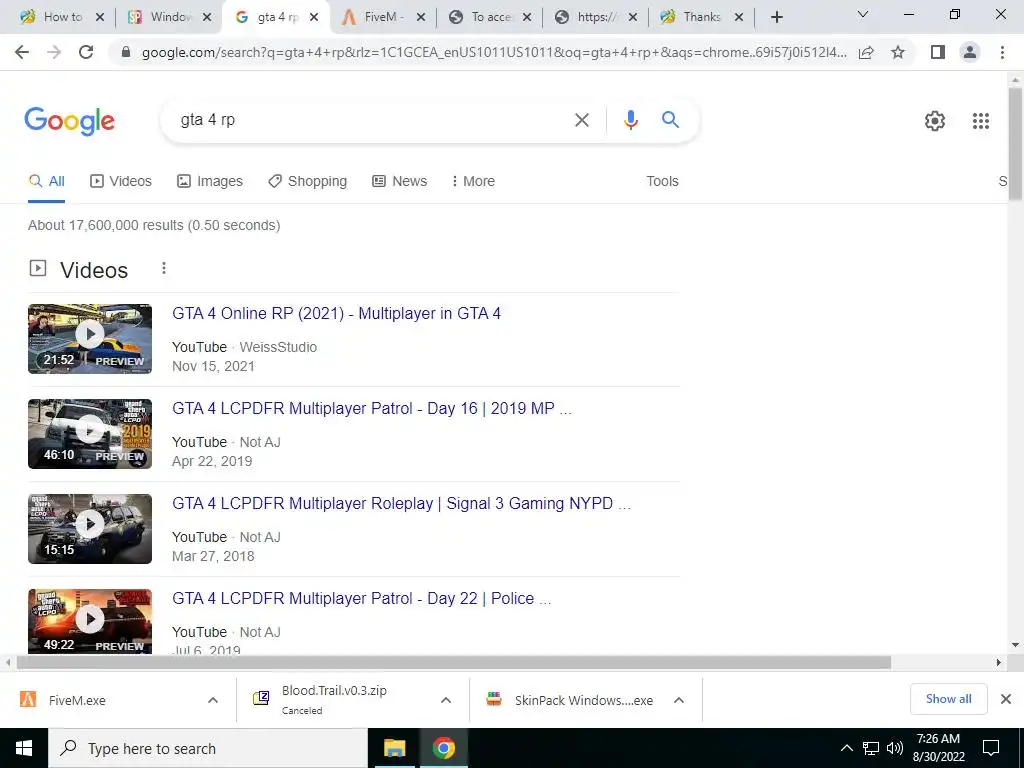The height and width of the screenshot is (768, 1024).
Task: Open the Tools search options
Action: tap(662, 182)
